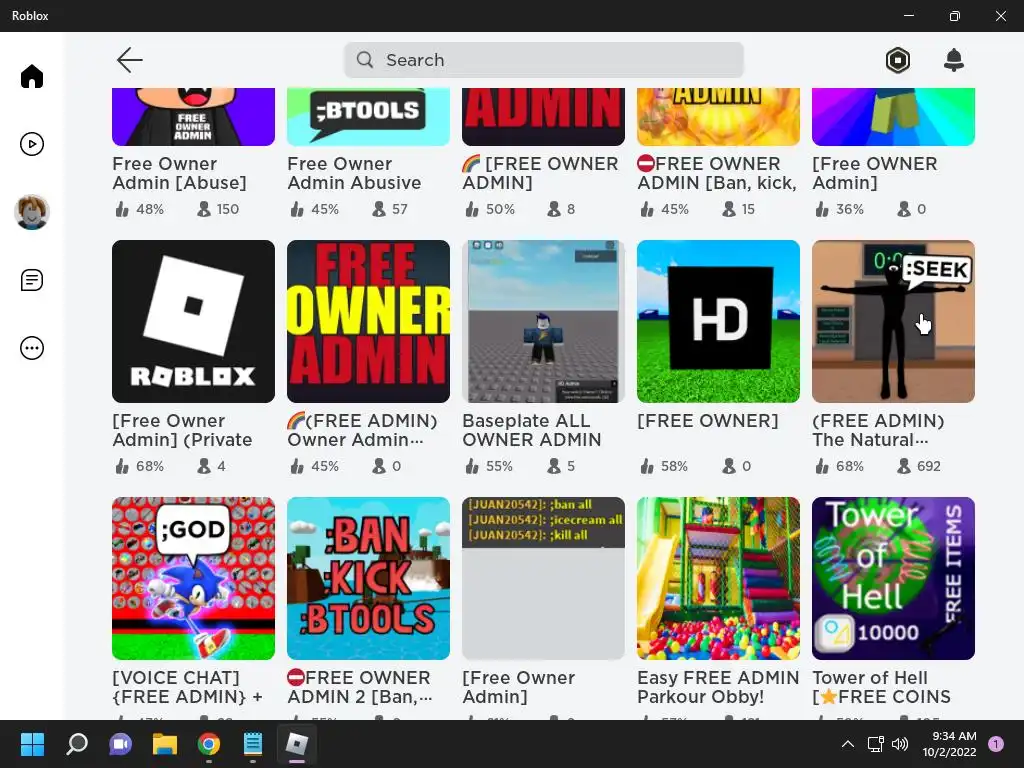Click FREE OWNER ADMIN 2 [Ban, title
This screenshot has height=768, width=1024.
click(360, 687)
